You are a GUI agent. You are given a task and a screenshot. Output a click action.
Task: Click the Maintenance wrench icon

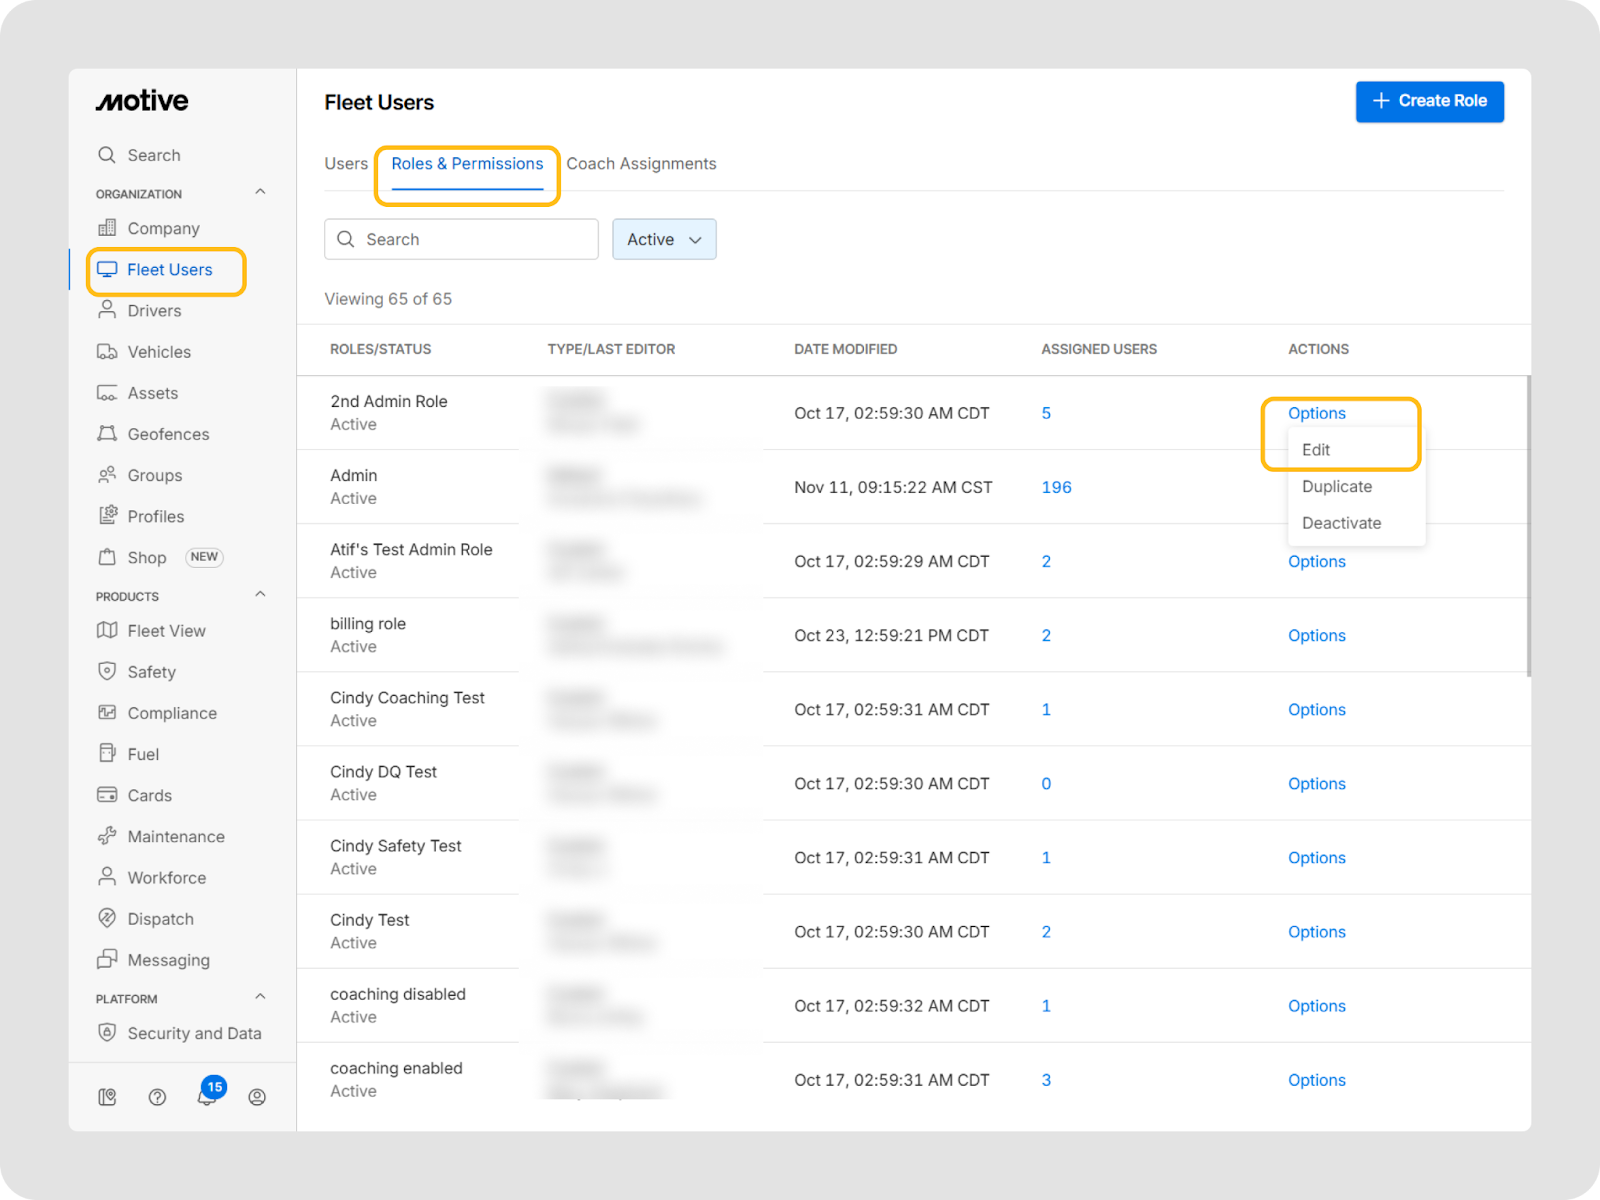tap(107, 836)
